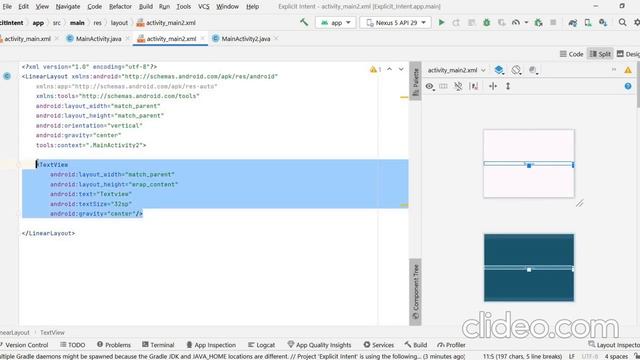This screenshot has width=640, height=360.
Task: Toggle the View Options eye icon
Action: (x=429, y=86)
